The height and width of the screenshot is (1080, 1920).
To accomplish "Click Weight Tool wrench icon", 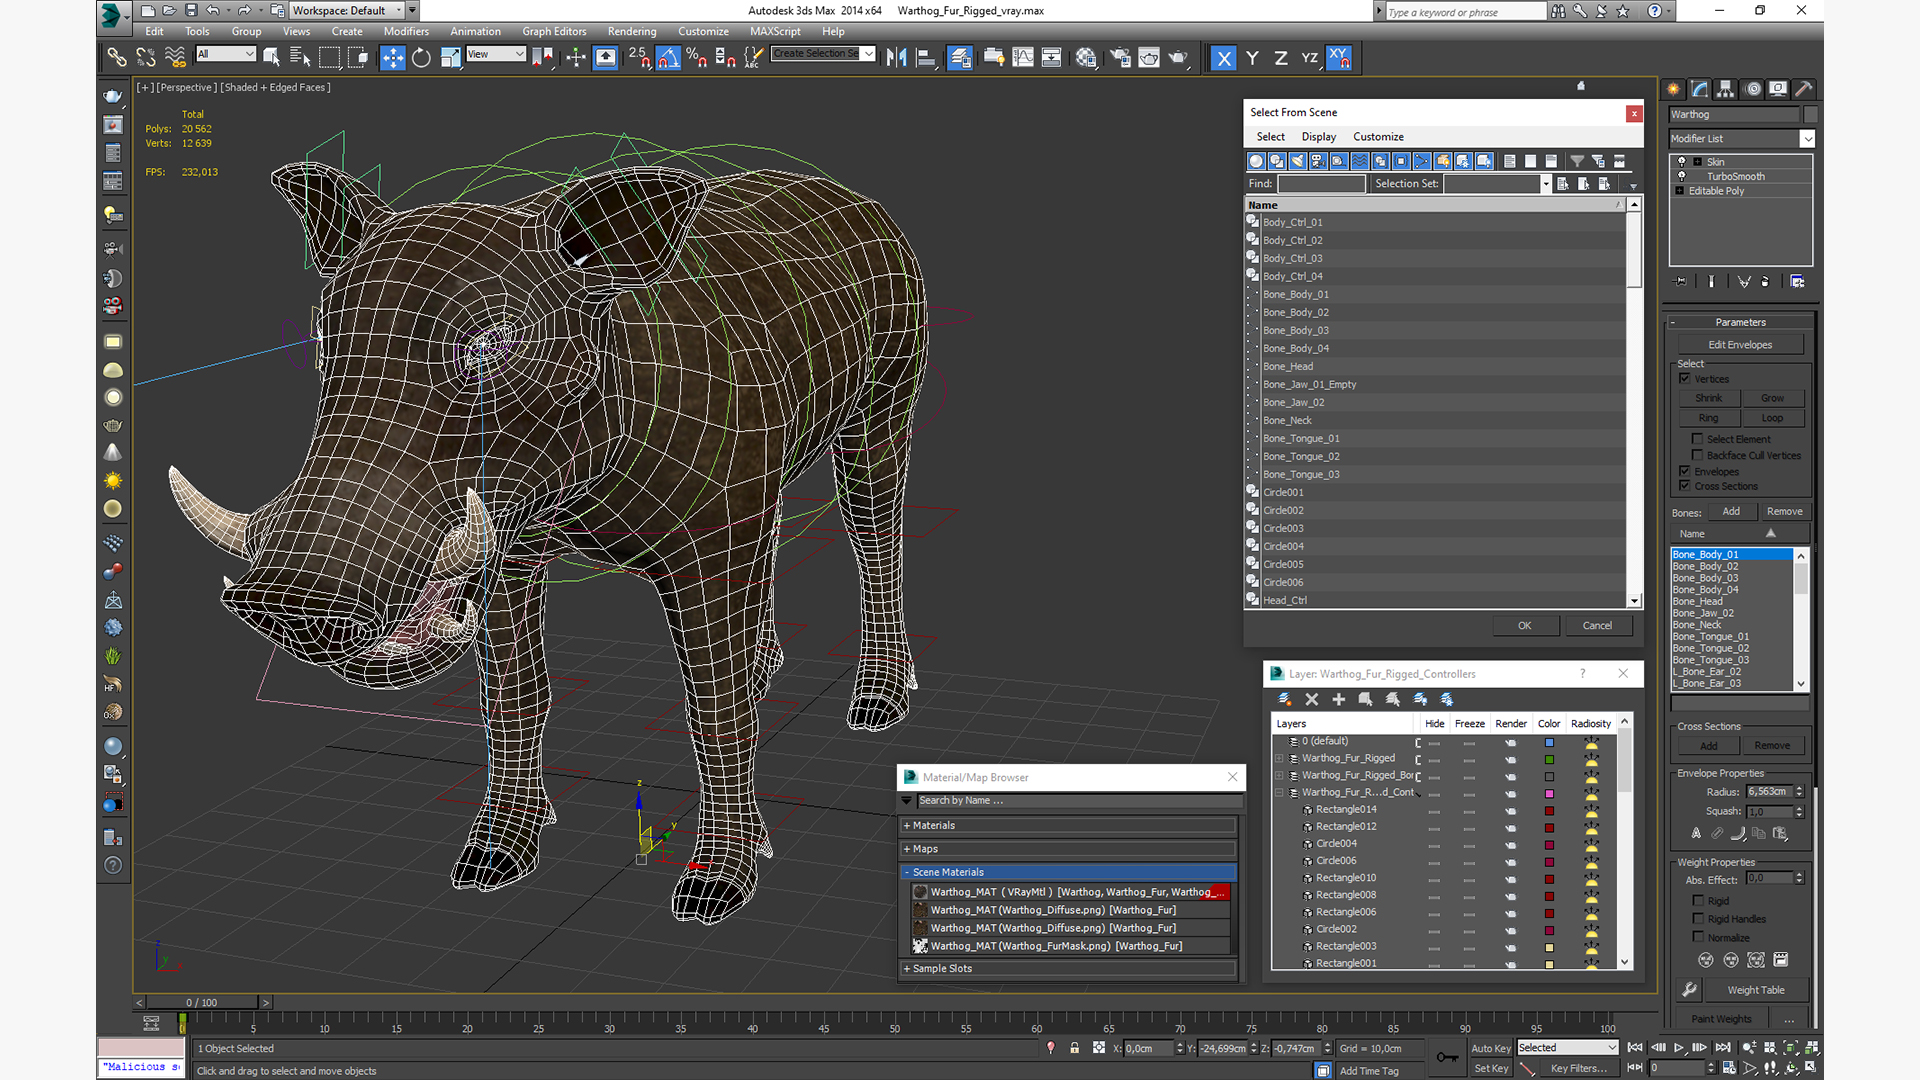I will (x=1690, y=990).
